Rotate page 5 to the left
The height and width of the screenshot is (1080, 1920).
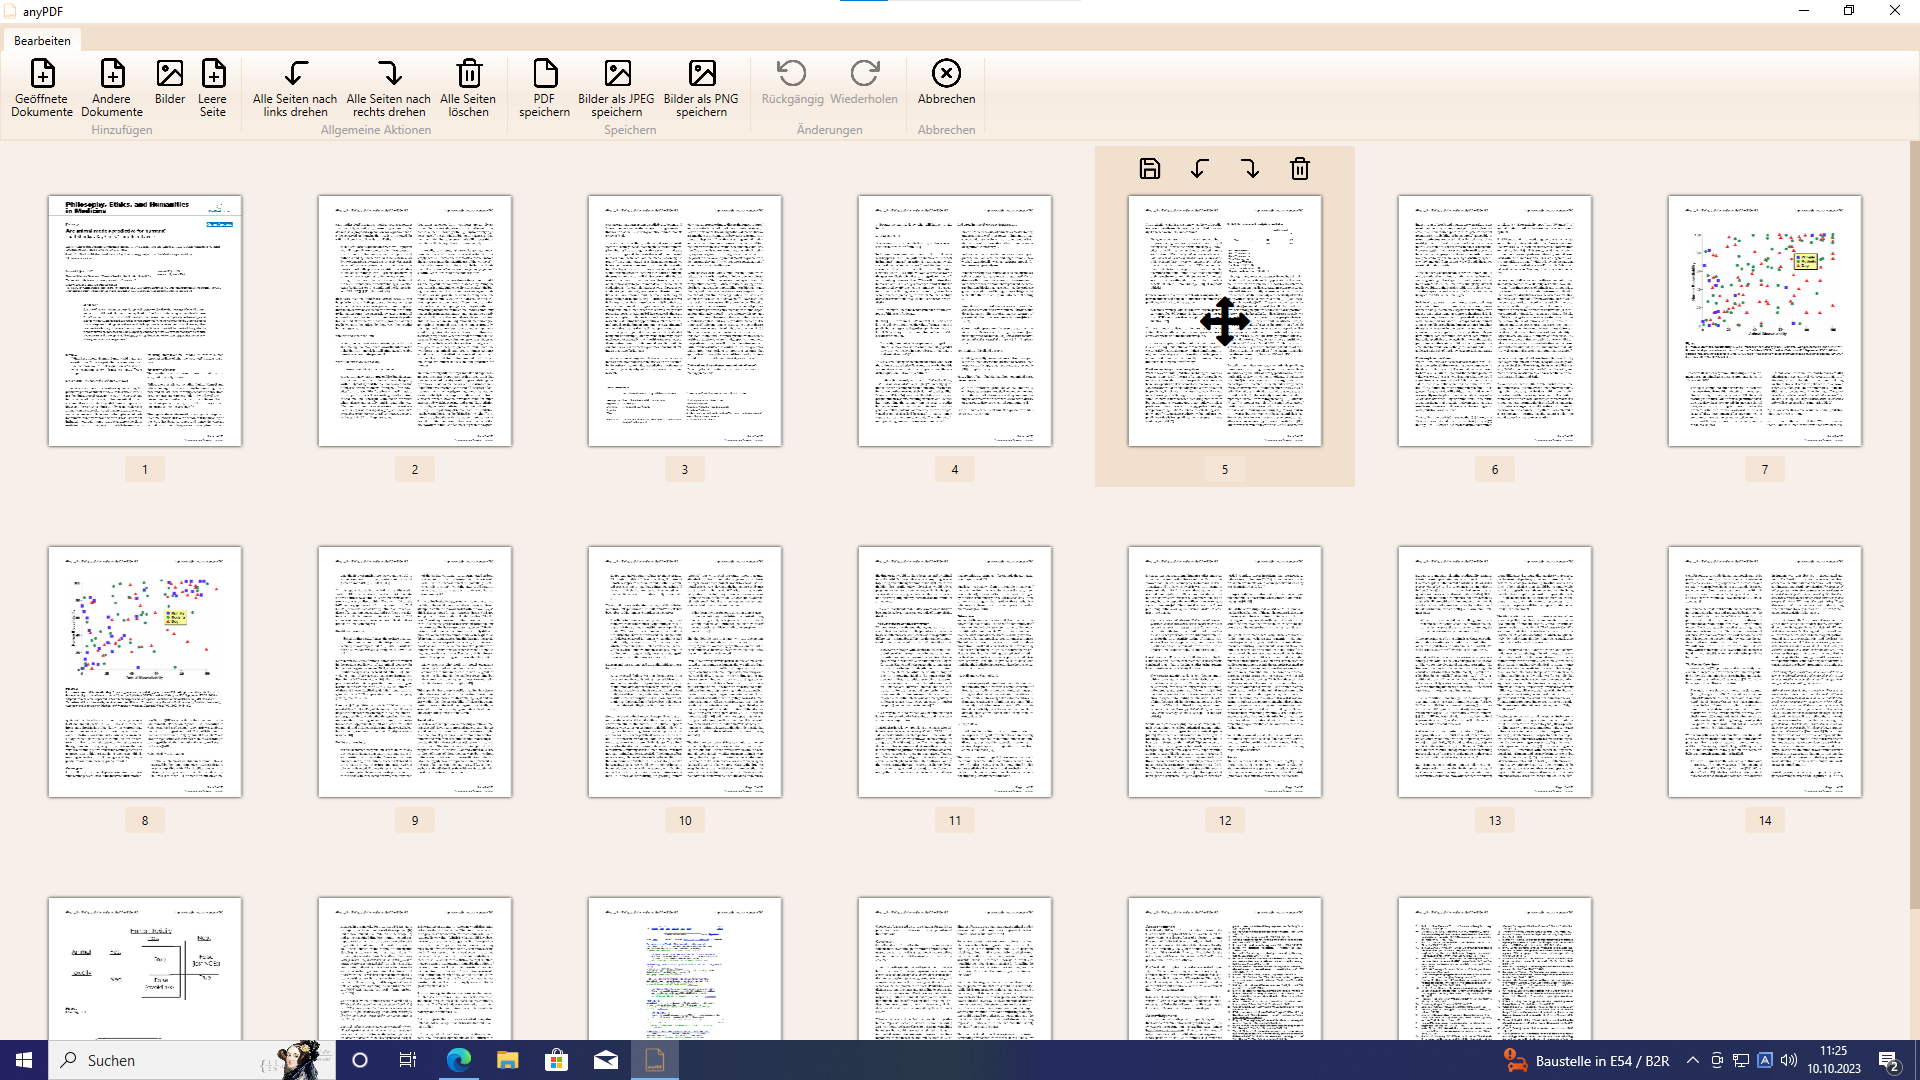[x=1200, y=169]
